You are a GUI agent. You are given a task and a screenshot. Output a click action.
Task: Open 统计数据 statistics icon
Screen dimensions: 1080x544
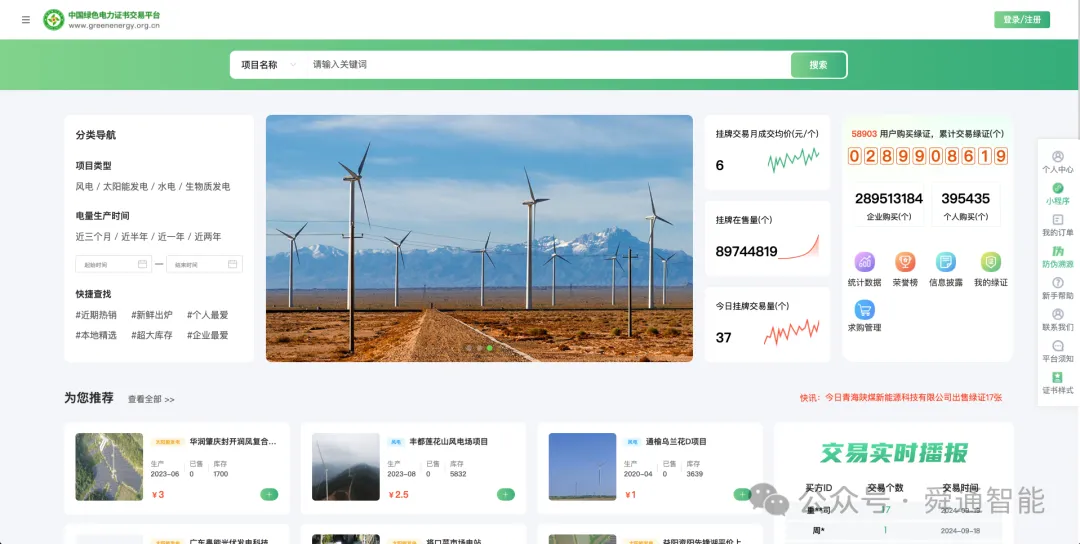[864, 262]
